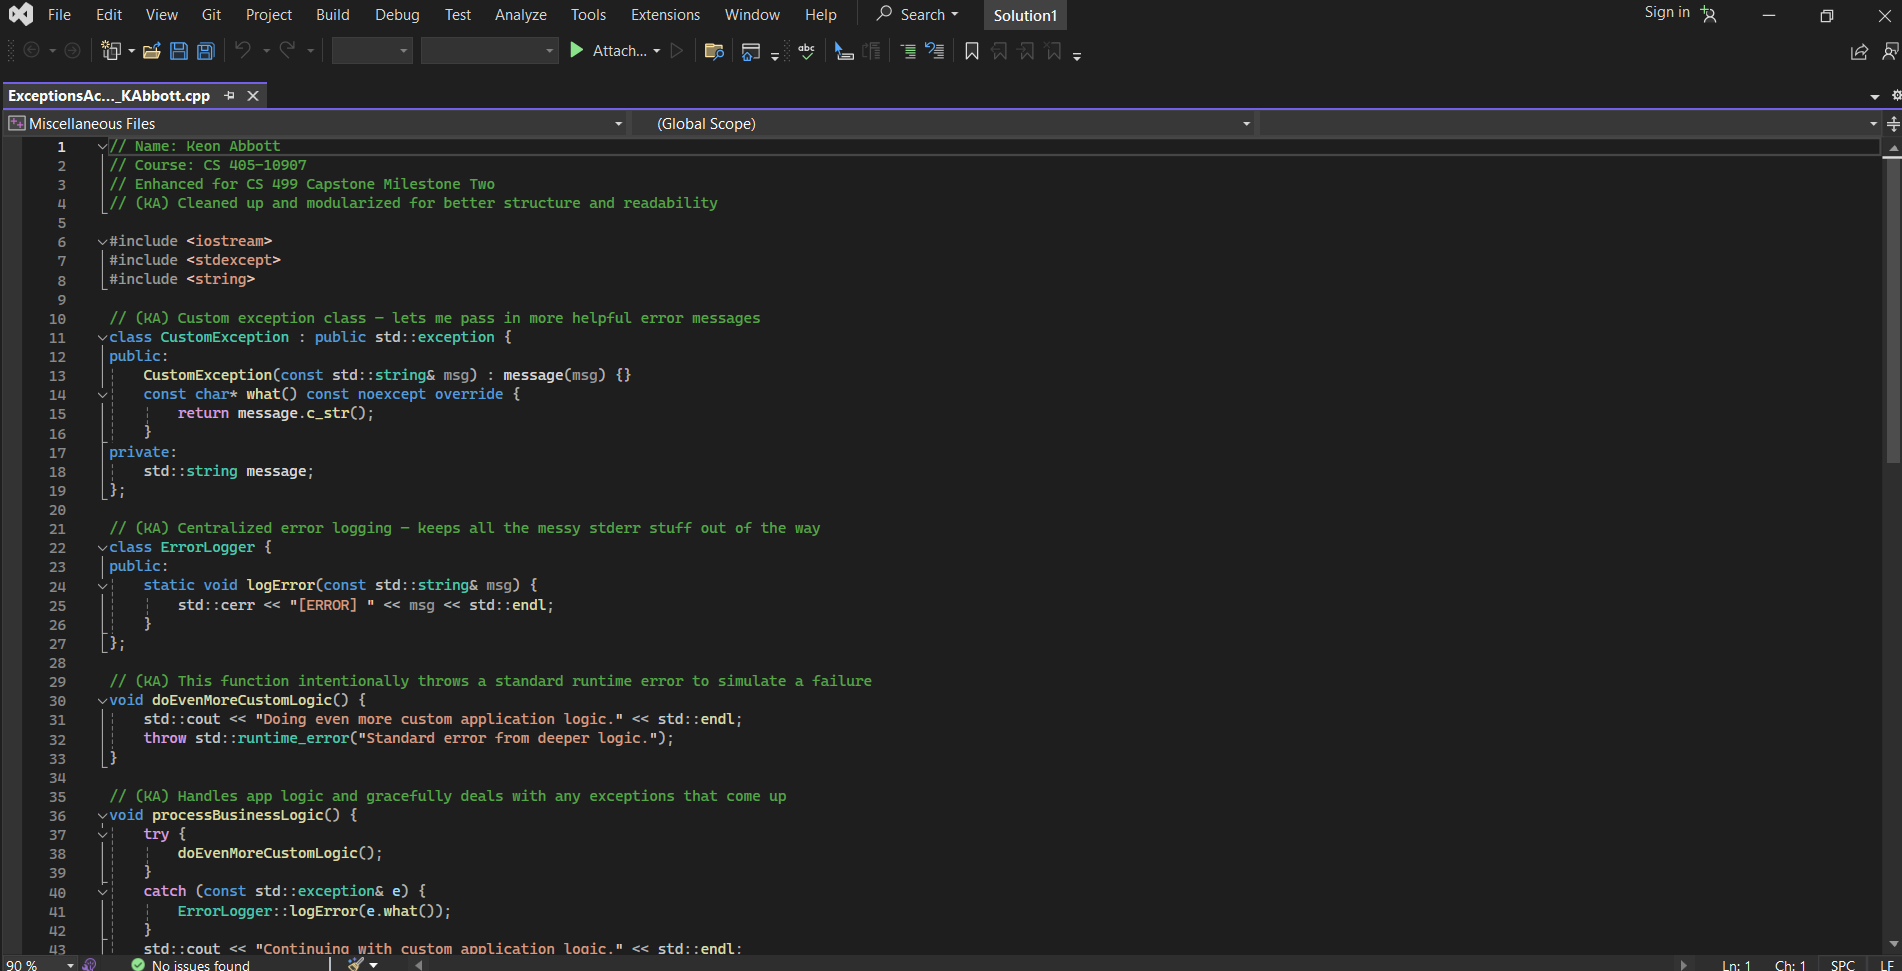
Task: Open the Analyze menu
Action: (521, 15)
